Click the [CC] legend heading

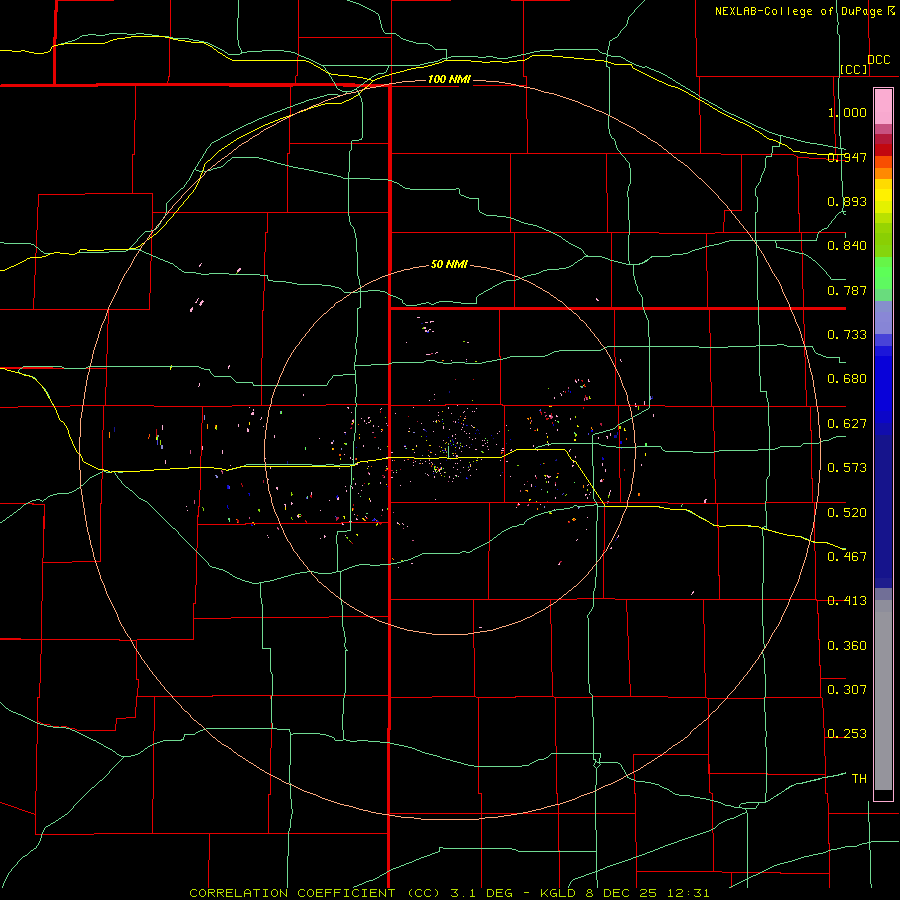tap(854, 69)
